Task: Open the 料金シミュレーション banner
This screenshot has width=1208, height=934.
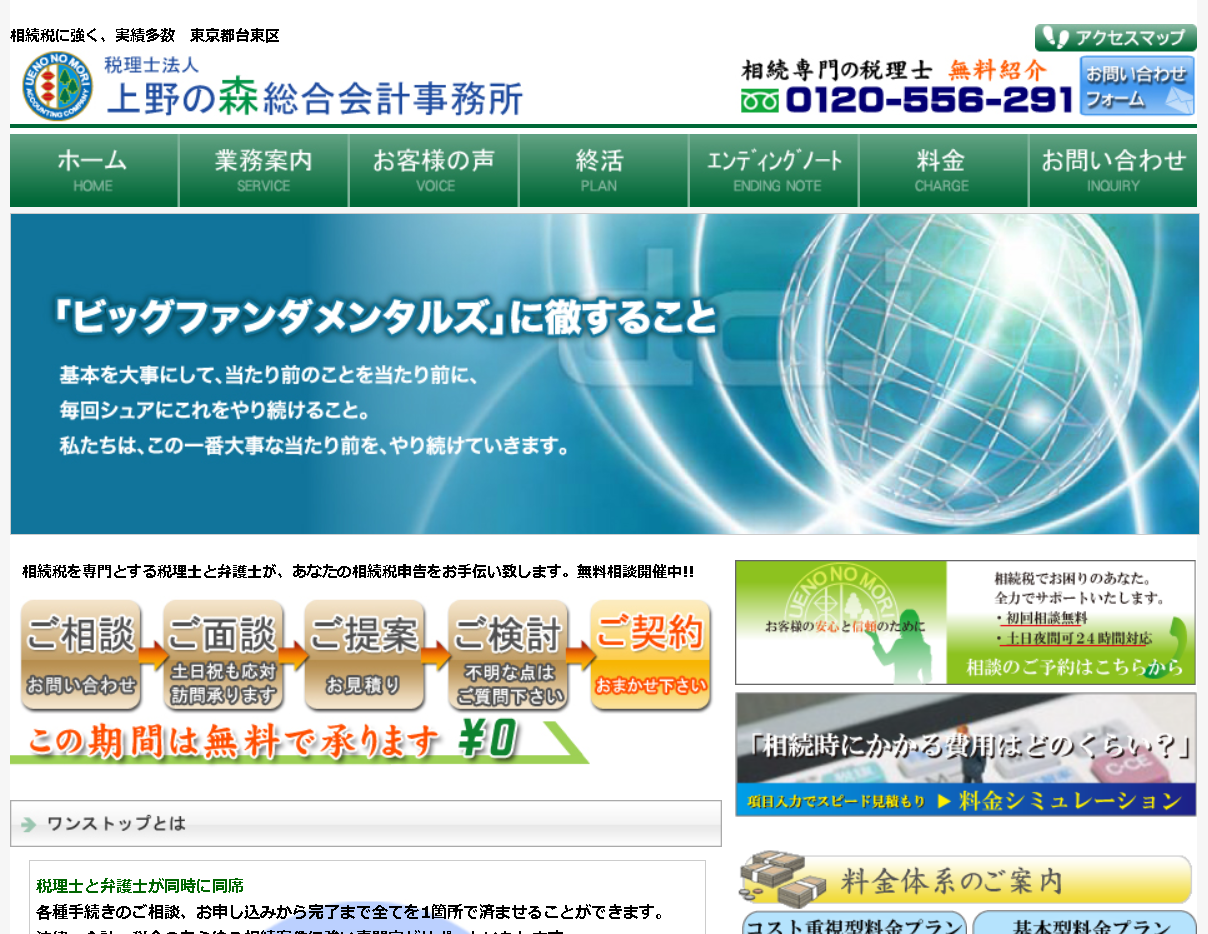Action: coord(965,754)
